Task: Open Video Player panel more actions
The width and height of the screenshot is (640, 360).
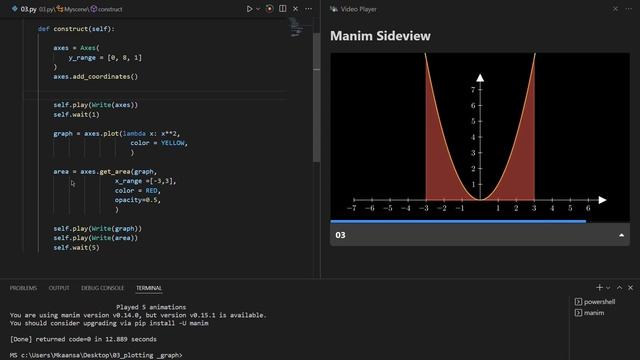Action: (x=629, y=9)
